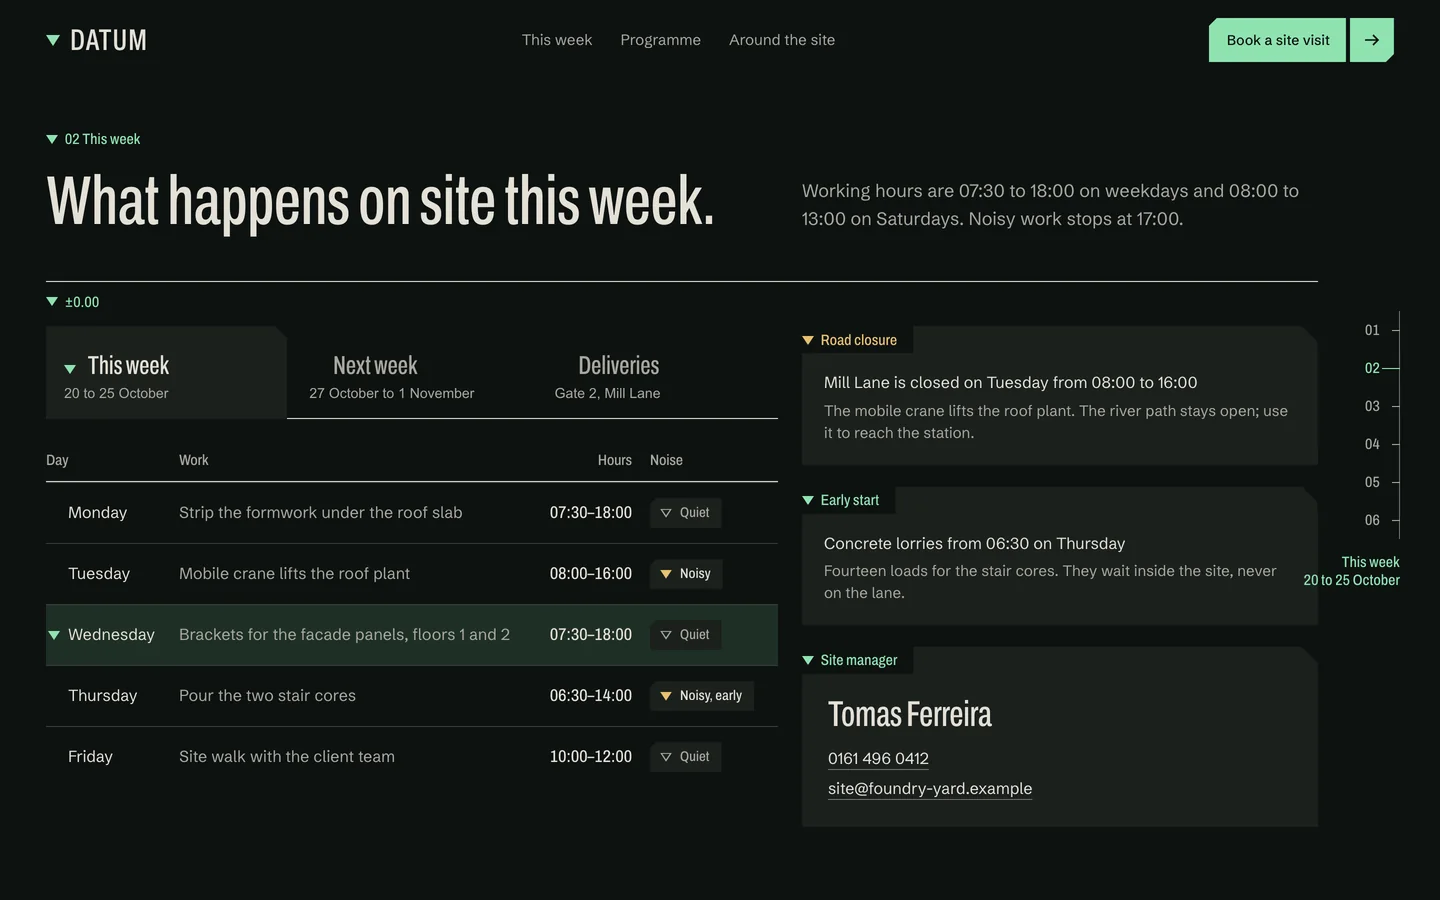Screen dimensions: 1440x900
Task: Click 'Mill Lane is closed on Tuesday' heading
Action: point(1010,383)
